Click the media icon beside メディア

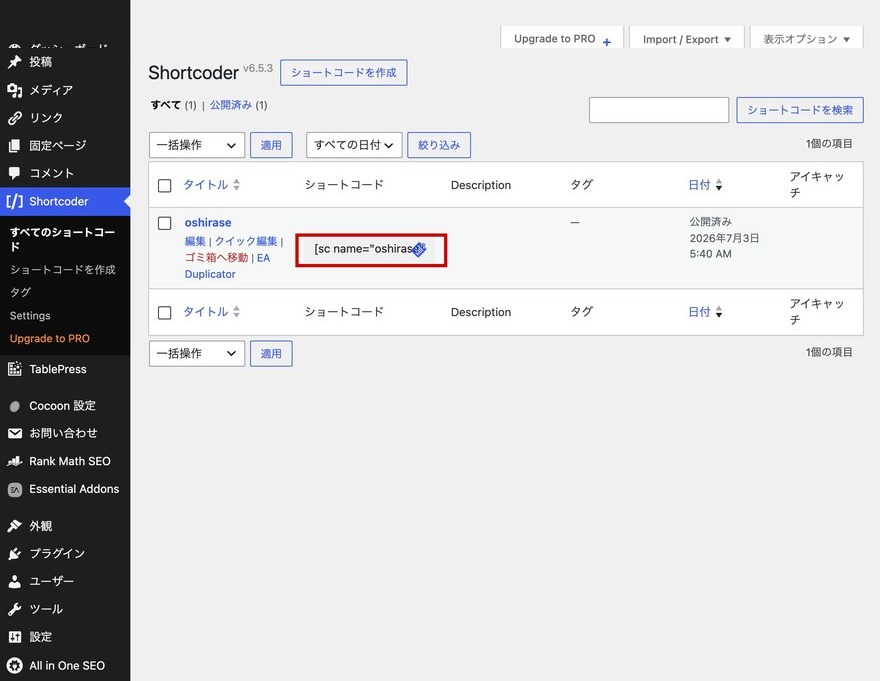pos(15,90)
